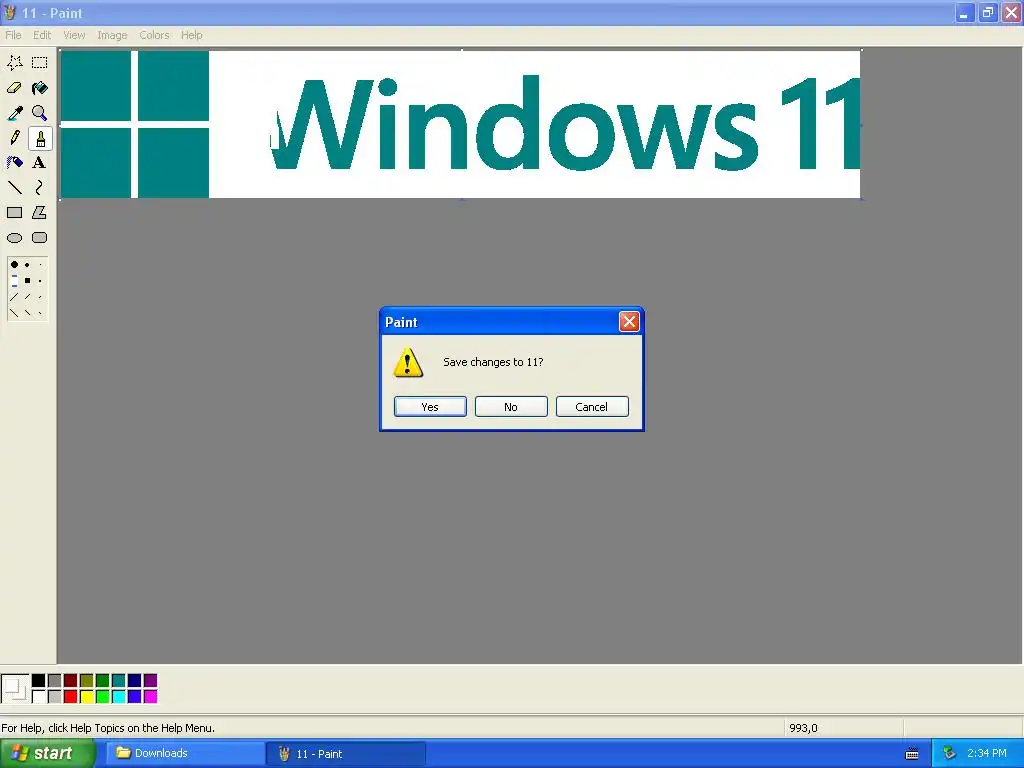Open the Edit menu
The width and height of the screenshot is (1024, 768).
pos(42,35)
